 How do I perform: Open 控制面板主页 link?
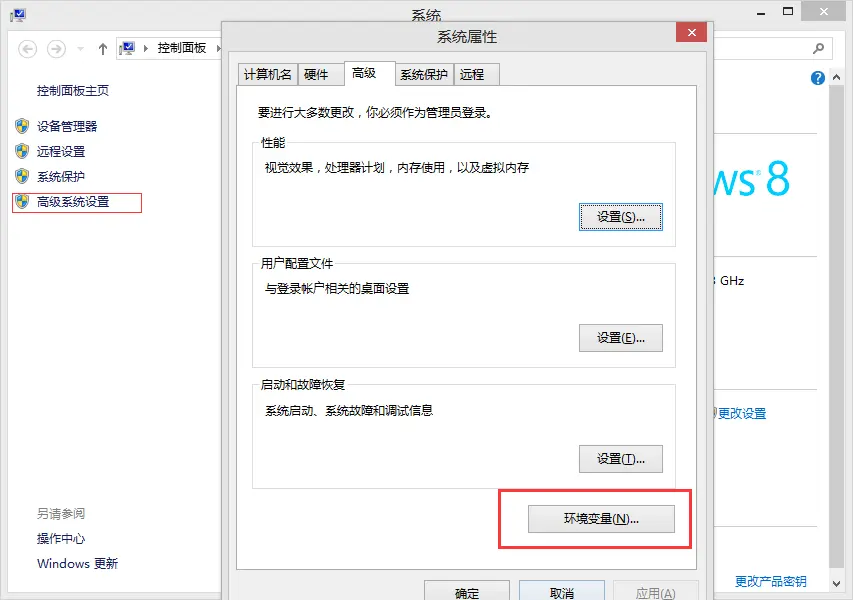click(73, 90)
